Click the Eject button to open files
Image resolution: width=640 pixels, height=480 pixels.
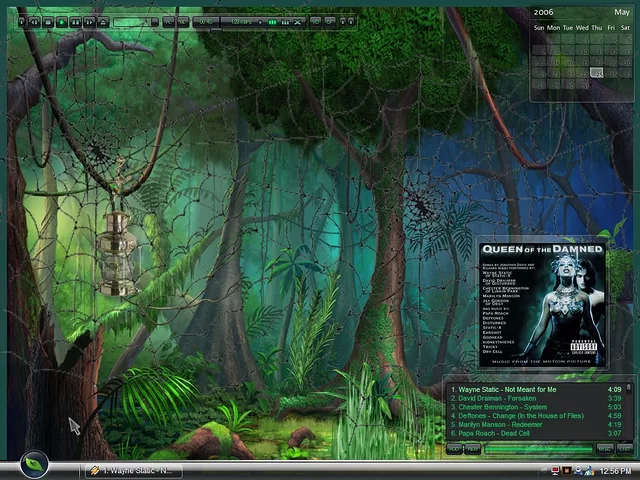pyautogui.click(x=102, y=21)
